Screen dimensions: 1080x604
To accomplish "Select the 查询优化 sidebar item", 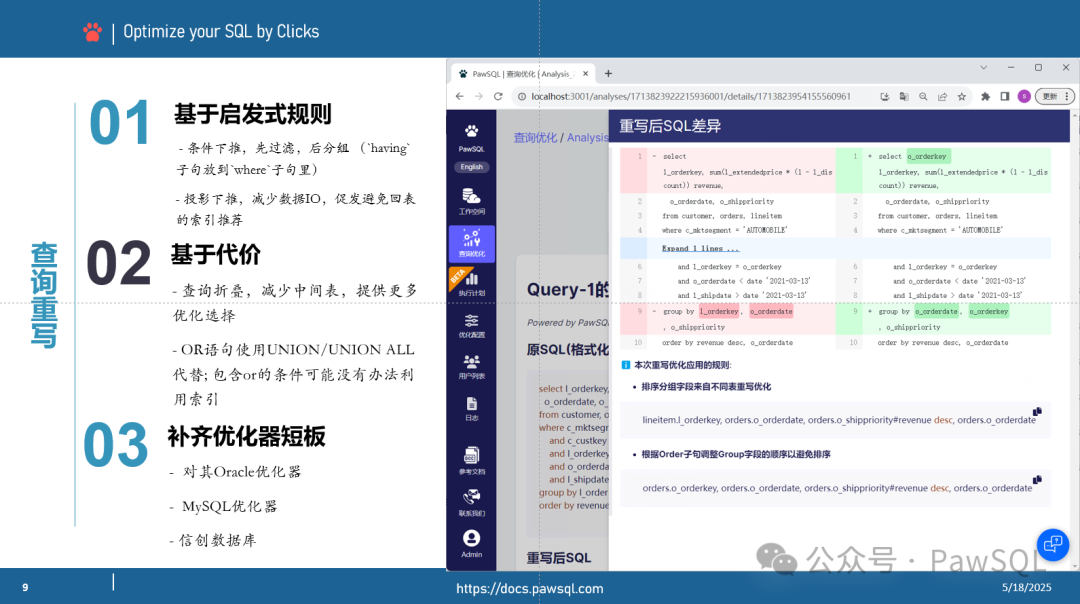I will [x=471, y=244].
